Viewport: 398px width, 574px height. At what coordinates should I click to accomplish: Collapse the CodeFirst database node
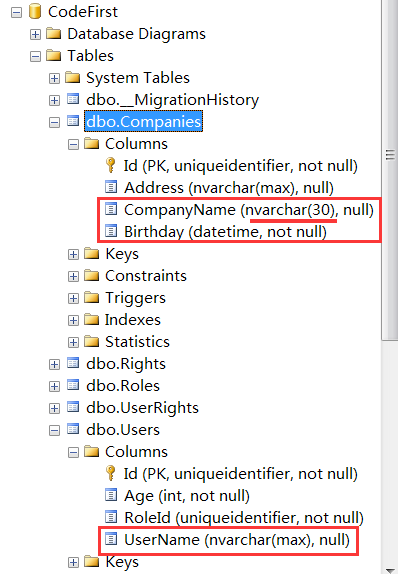click(x=16, y=13)
